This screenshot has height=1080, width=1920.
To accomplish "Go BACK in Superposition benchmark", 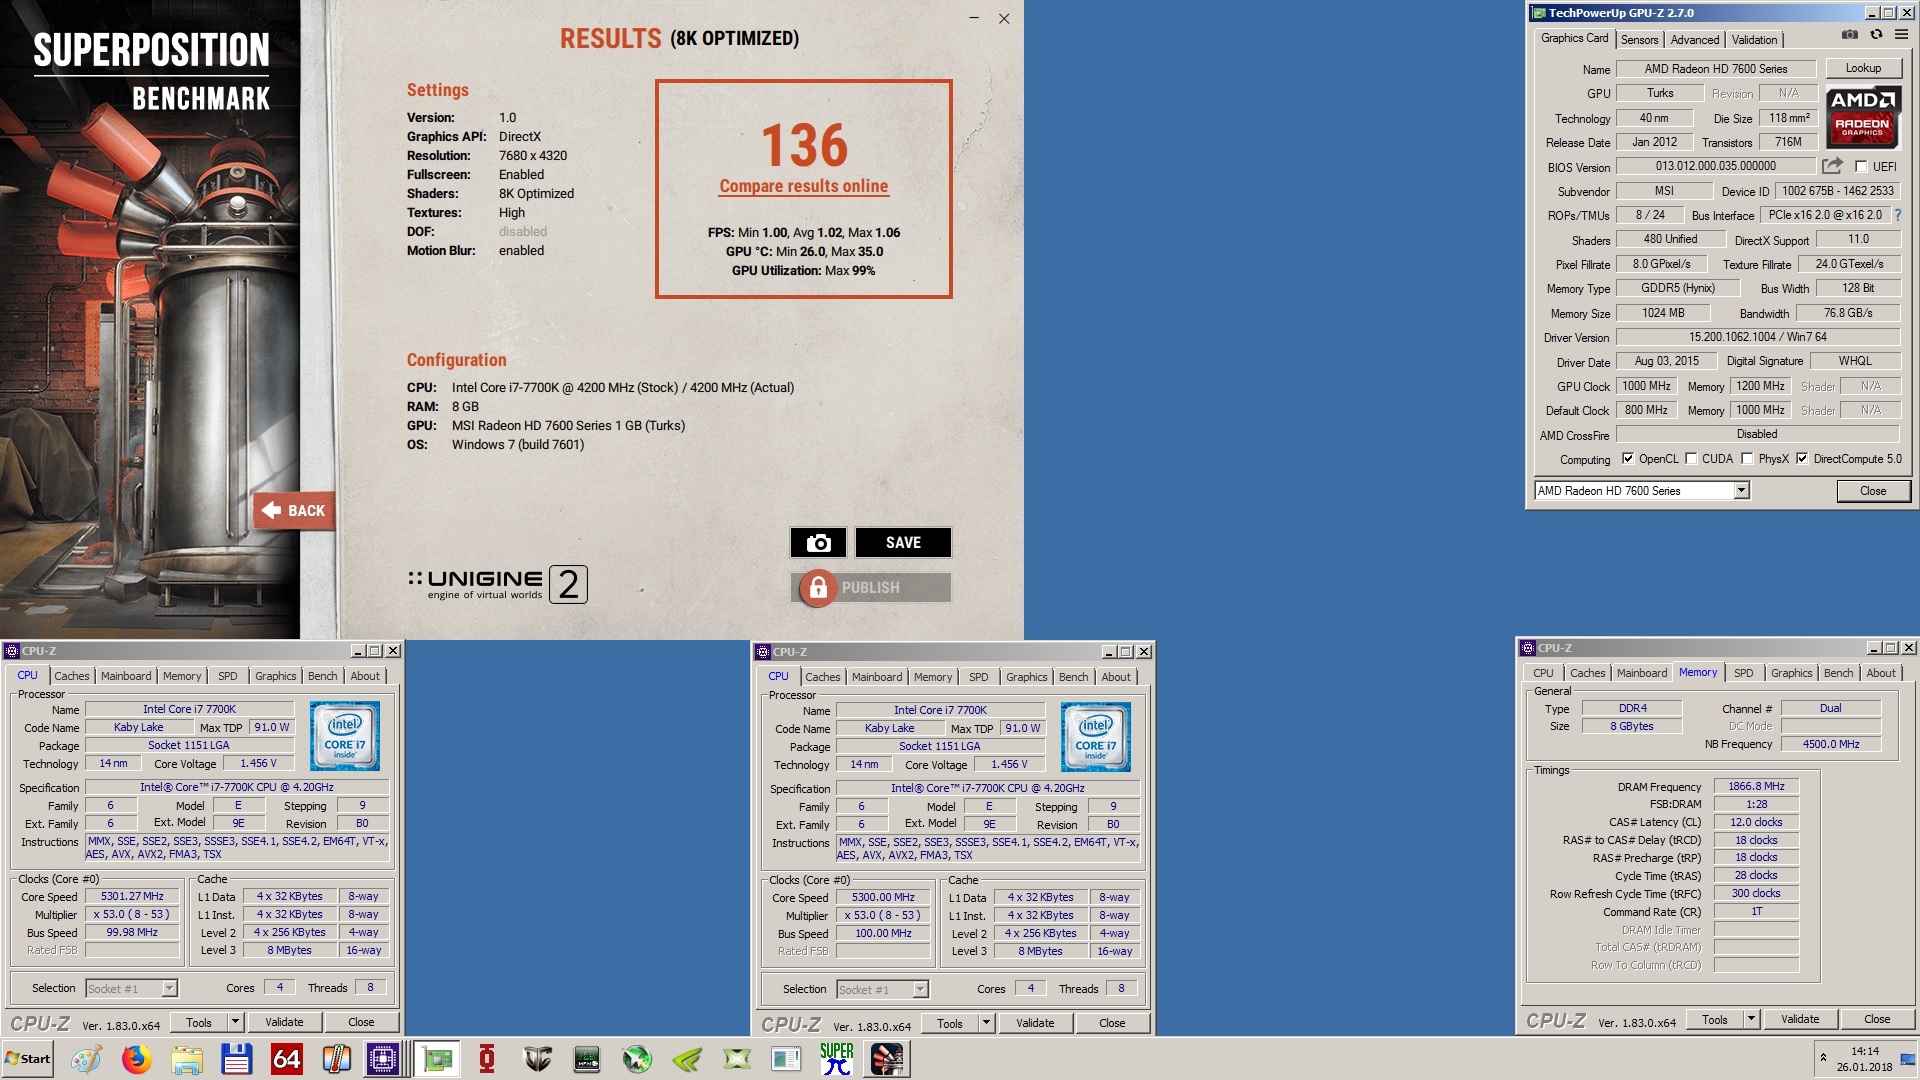I will (x=294, y=510).
